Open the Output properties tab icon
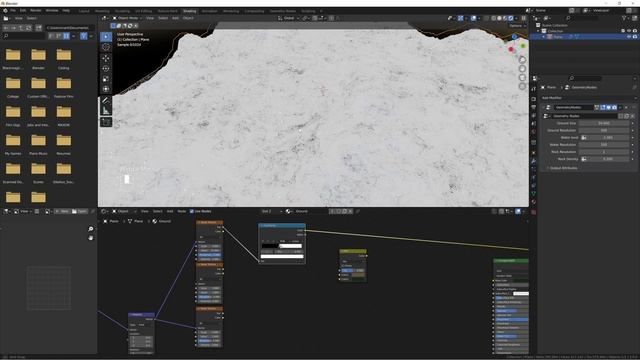Viewport: 640px width, 360px height. pyautogui.click(x=533, y=107)
